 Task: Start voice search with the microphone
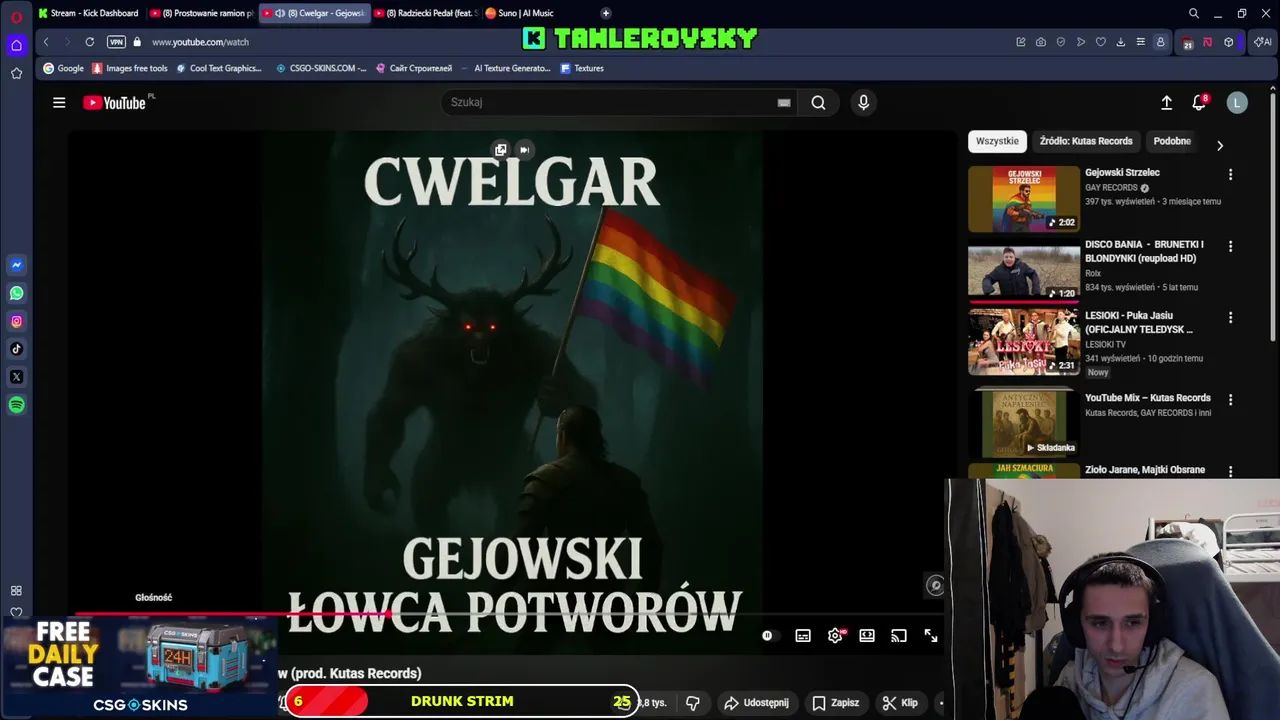click(863, 102)
